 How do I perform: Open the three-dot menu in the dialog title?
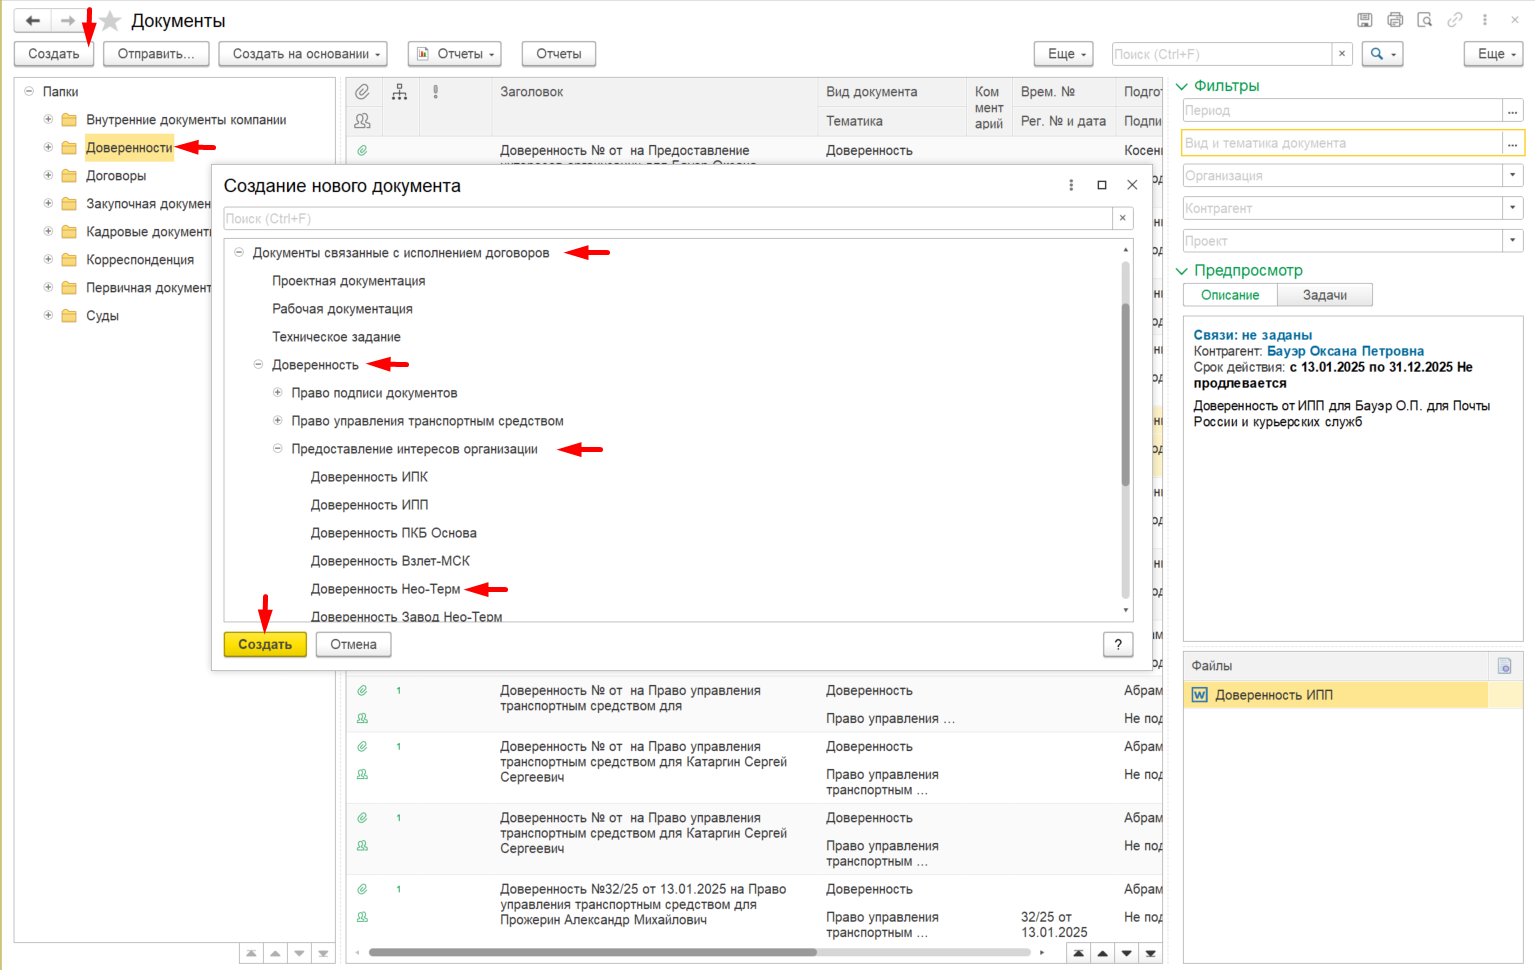tap(1071, 185)
